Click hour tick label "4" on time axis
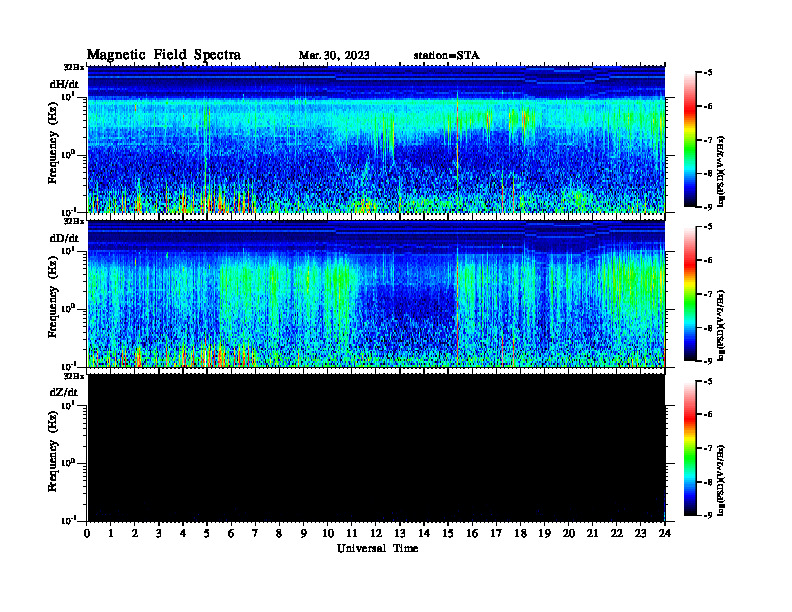Image resolution: width=792 pixels, height=612 pixels. [x=183, y=533]
